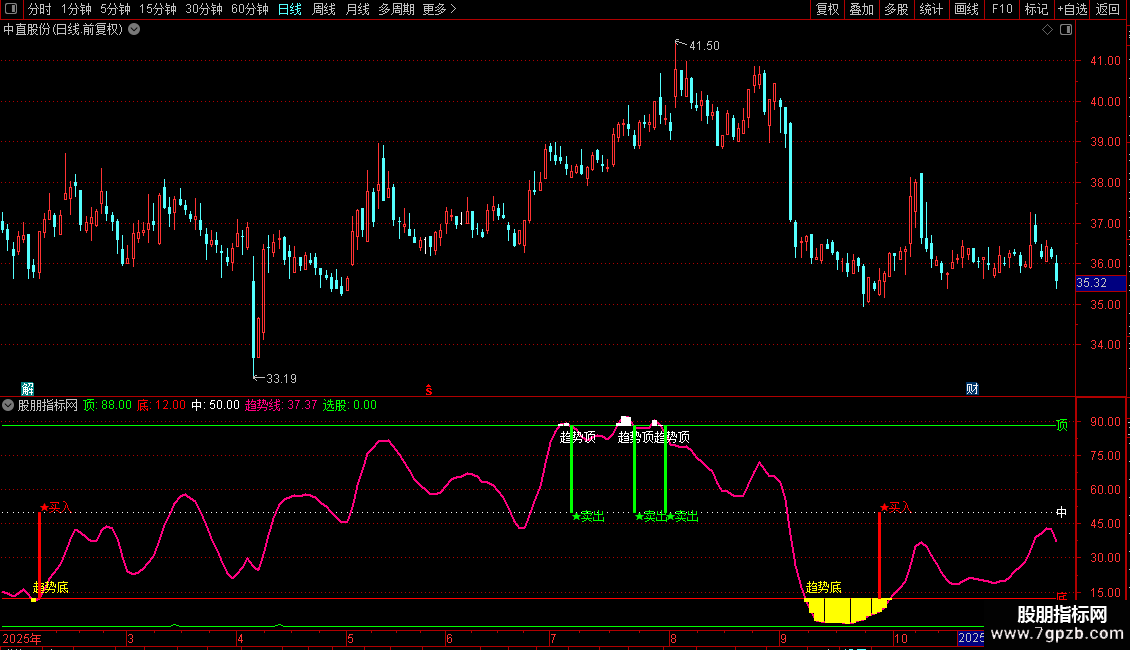Click month 7 on time axis
Image resolution: width=1130 pixels, height=650 pixels.
click(x=553, y=638)
